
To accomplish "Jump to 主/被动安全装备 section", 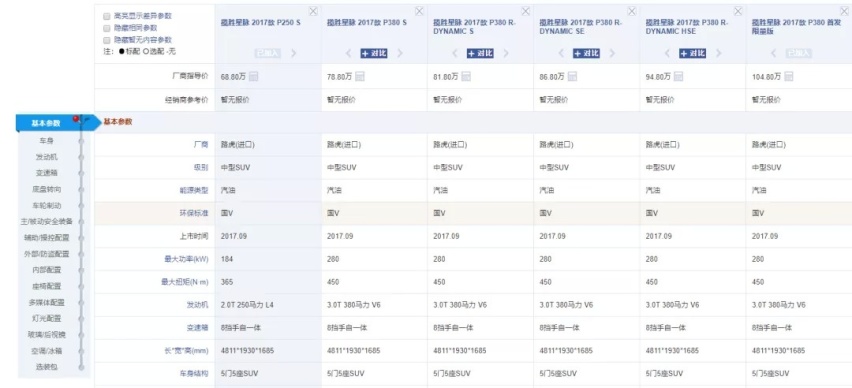I will pyautogui.click(x=46, y=222).
